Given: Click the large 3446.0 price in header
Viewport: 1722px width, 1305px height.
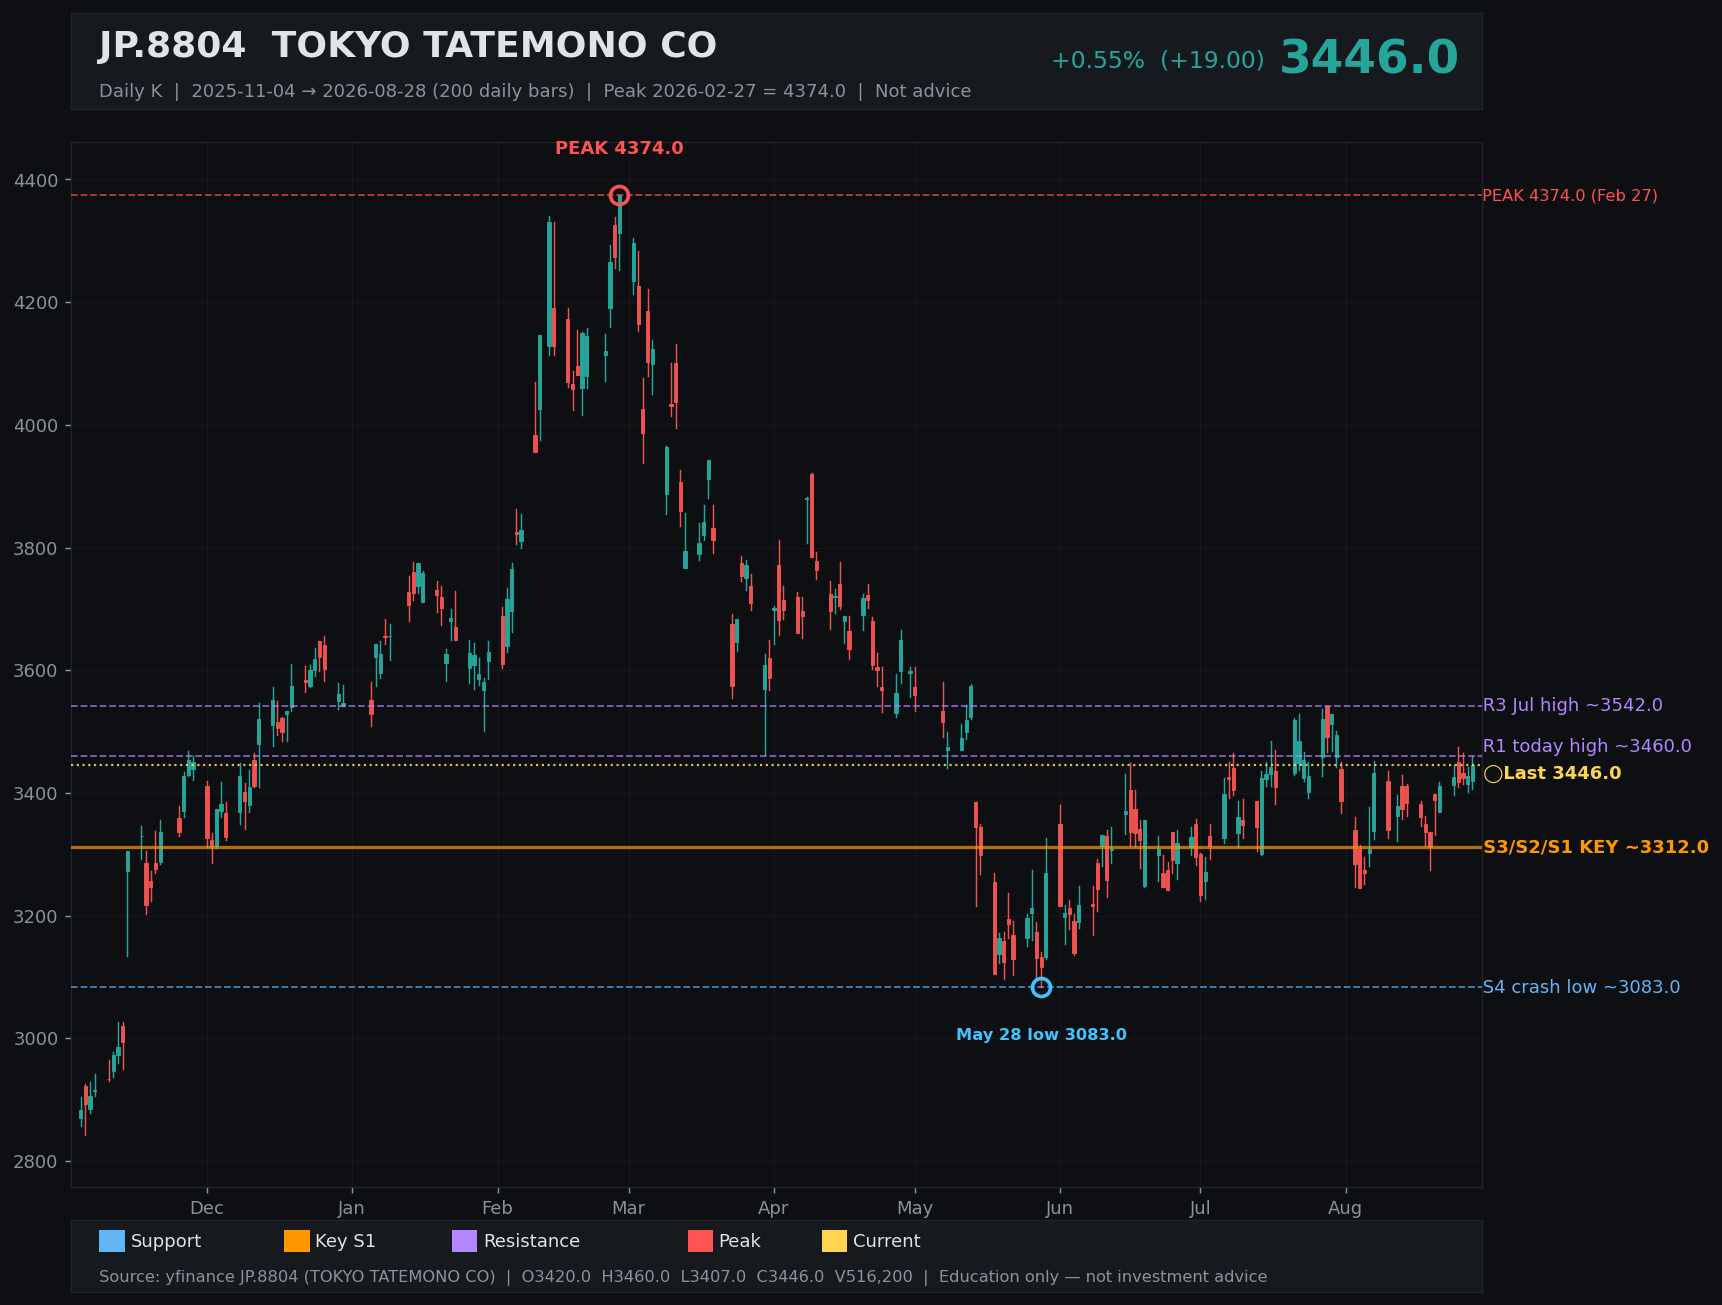Looking at the screenshot, I should coord(1369,58).
